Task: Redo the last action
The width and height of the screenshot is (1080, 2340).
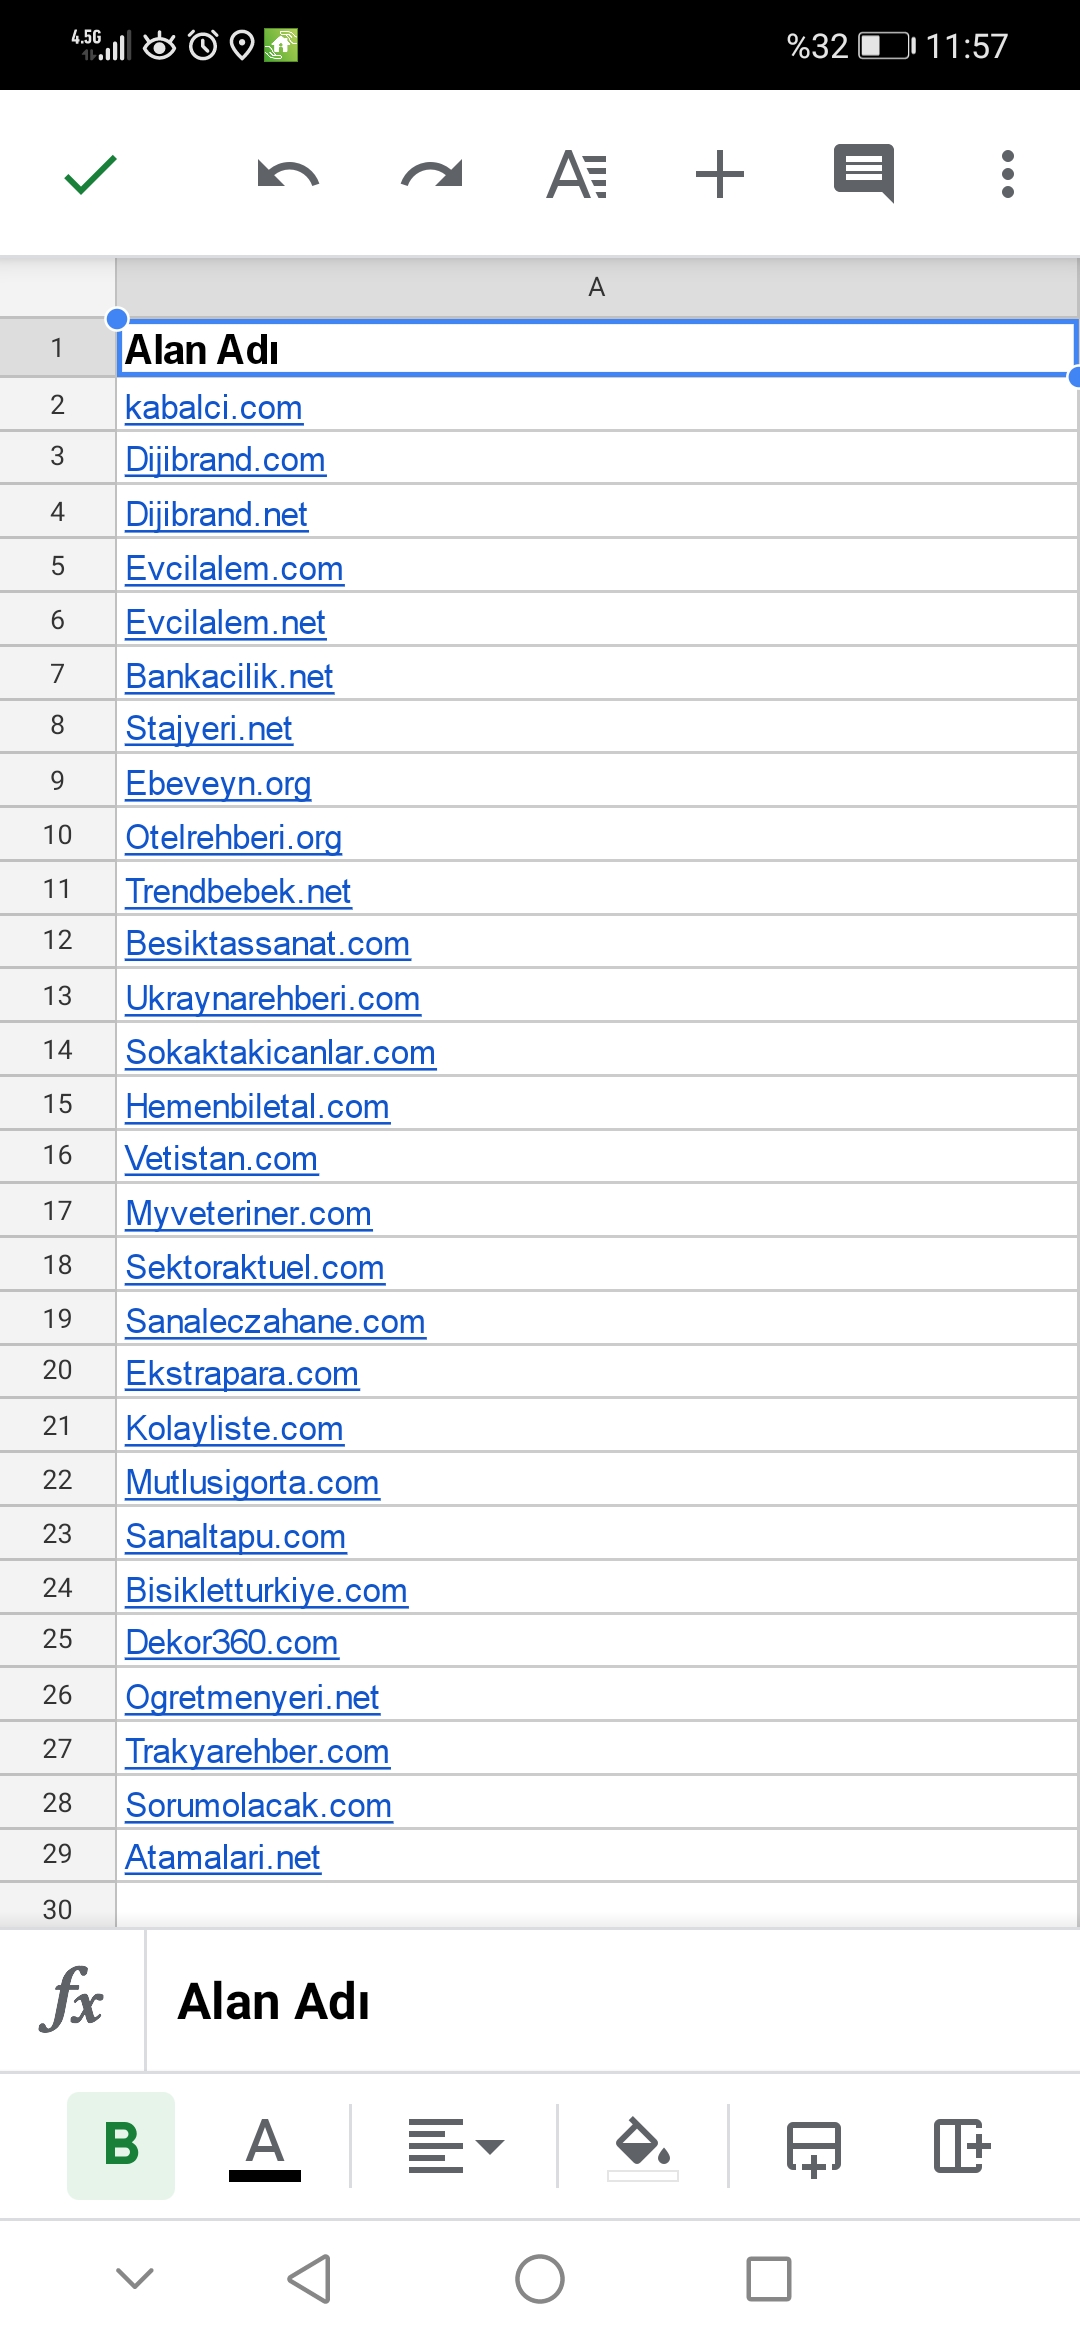Action: coord(432,175)
